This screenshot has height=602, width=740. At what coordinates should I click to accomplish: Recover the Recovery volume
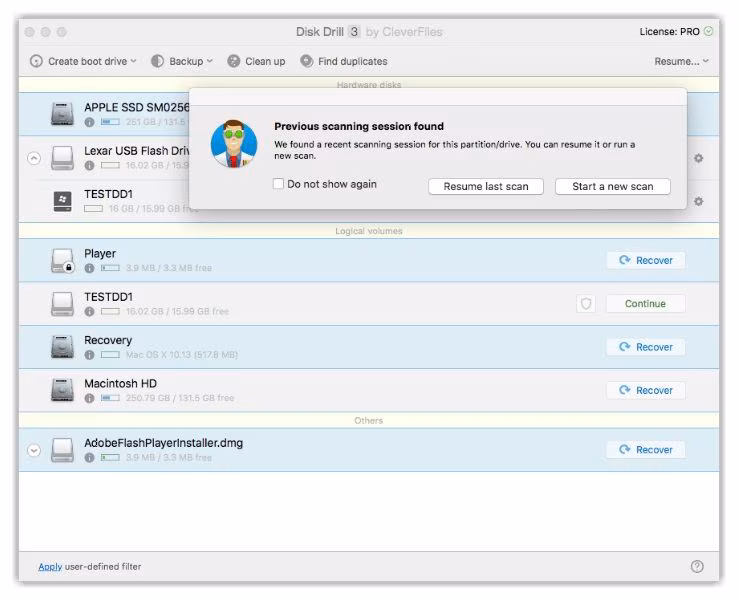(646, 347)
